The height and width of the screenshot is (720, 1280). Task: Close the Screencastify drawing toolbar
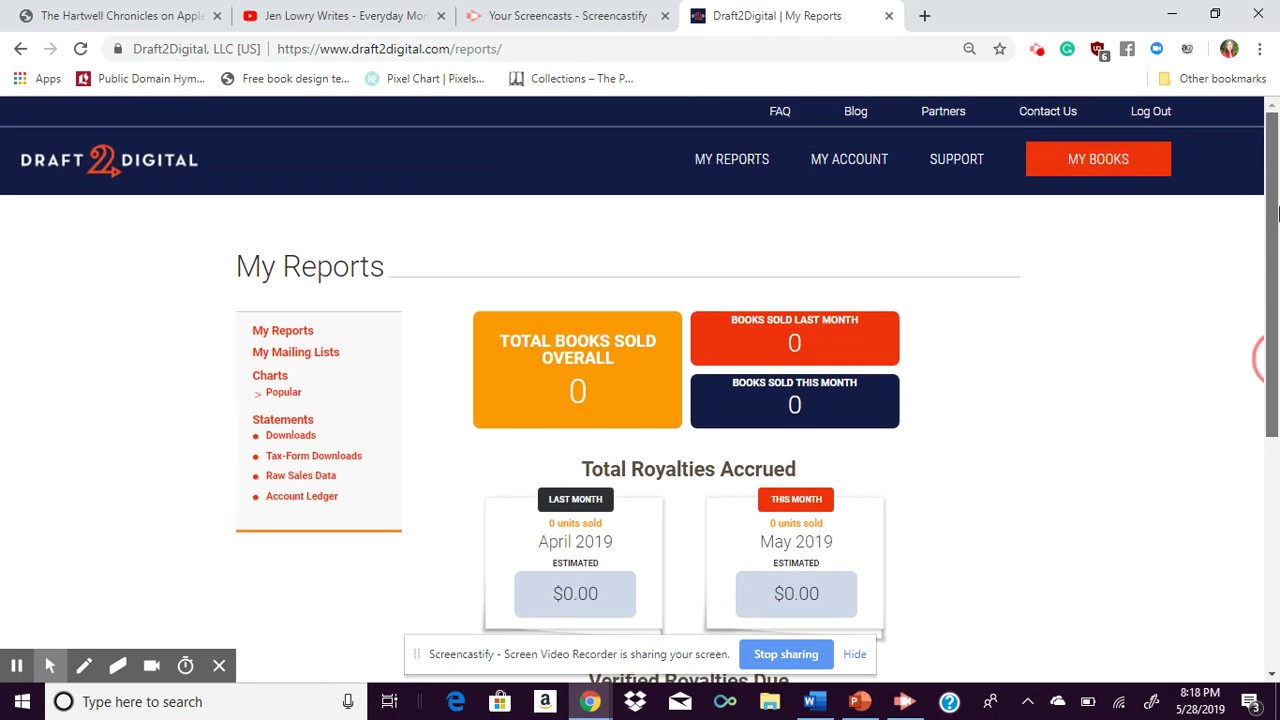click(219, 666)
